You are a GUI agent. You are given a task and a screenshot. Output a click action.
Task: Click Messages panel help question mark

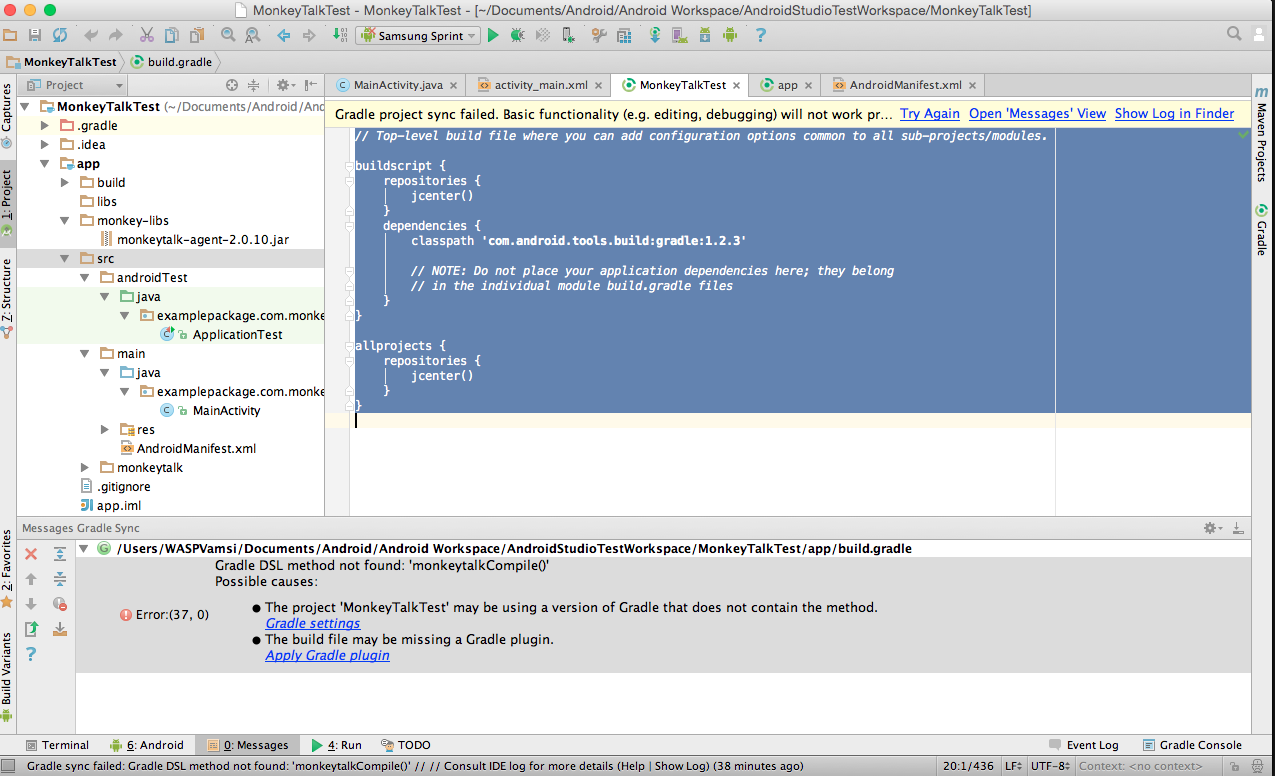(x=31, y=654)
